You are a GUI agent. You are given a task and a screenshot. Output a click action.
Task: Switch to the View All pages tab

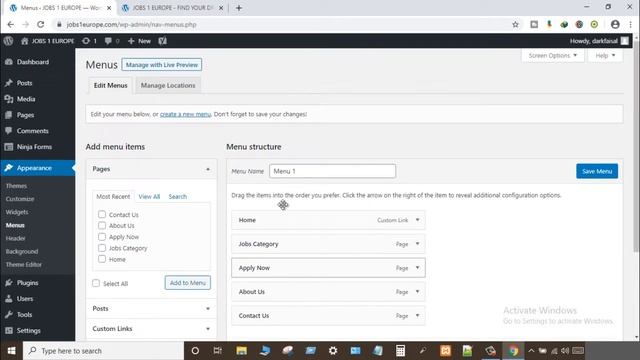(x=149, y=196)
